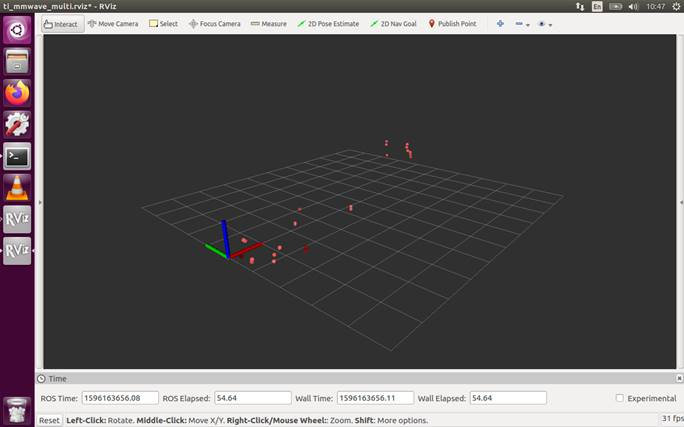Click the red X axis arrow
The image size is (684, 427).
pos(246,250)
